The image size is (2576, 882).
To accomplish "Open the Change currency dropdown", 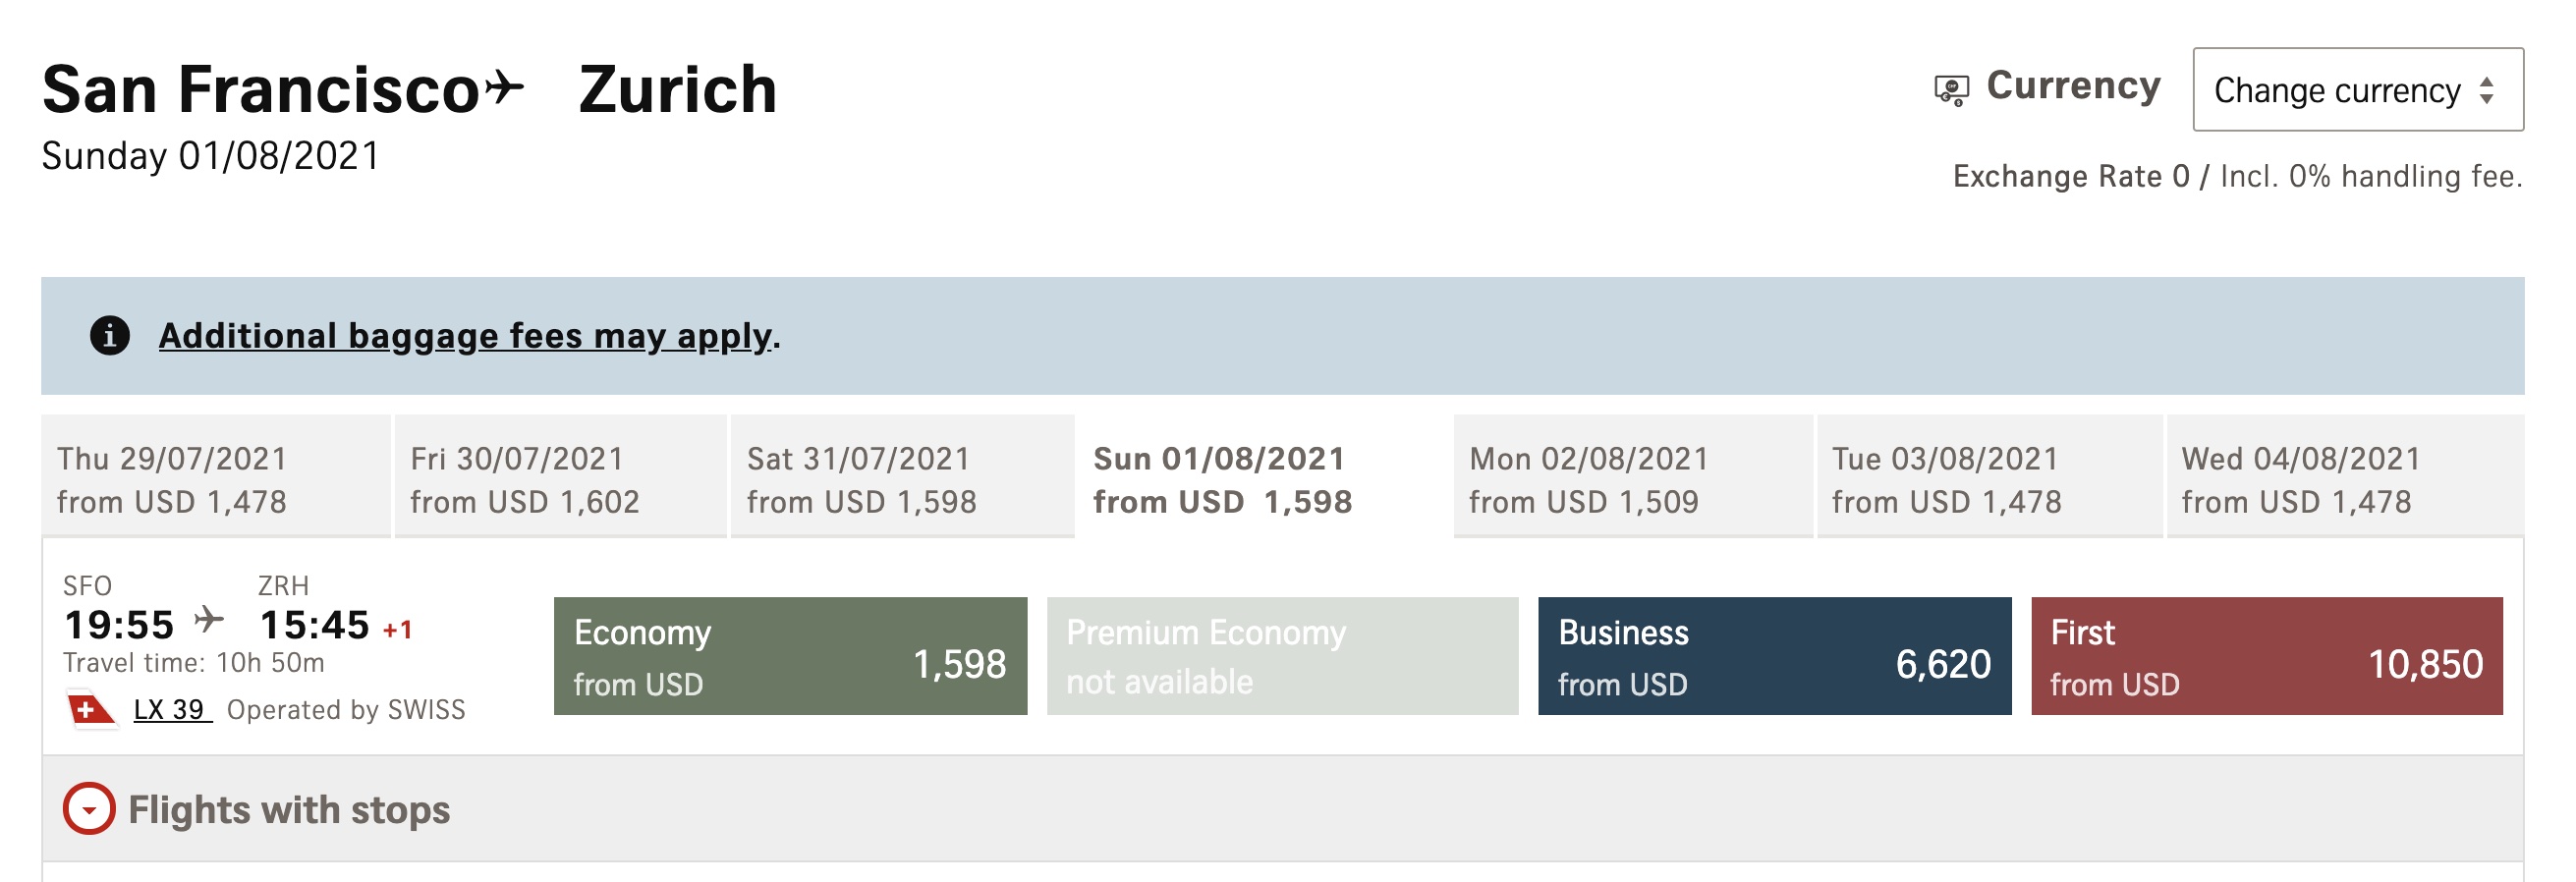I will 2356,90.
